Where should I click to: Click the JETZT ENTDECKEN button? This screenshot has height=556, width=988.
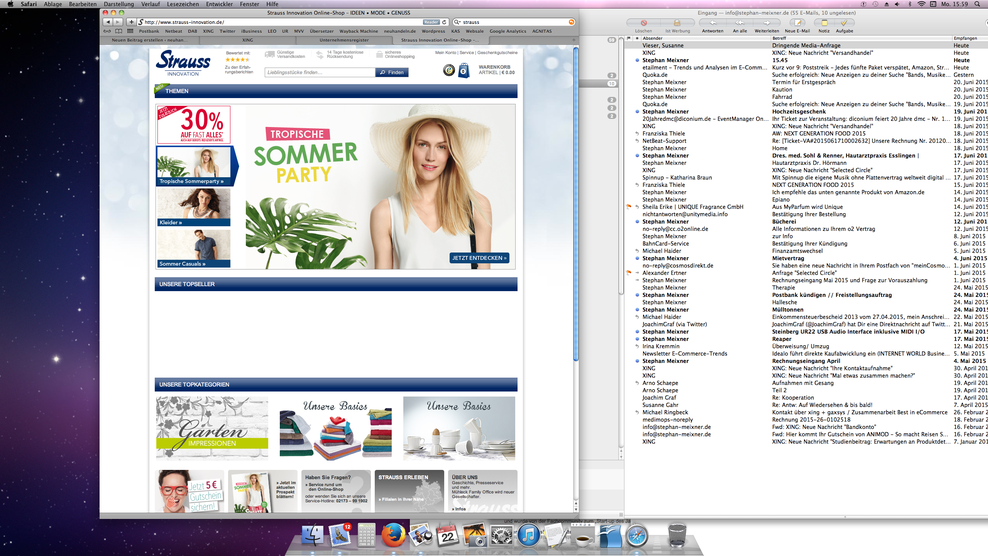pyautogui.click(x=480, y=258)
